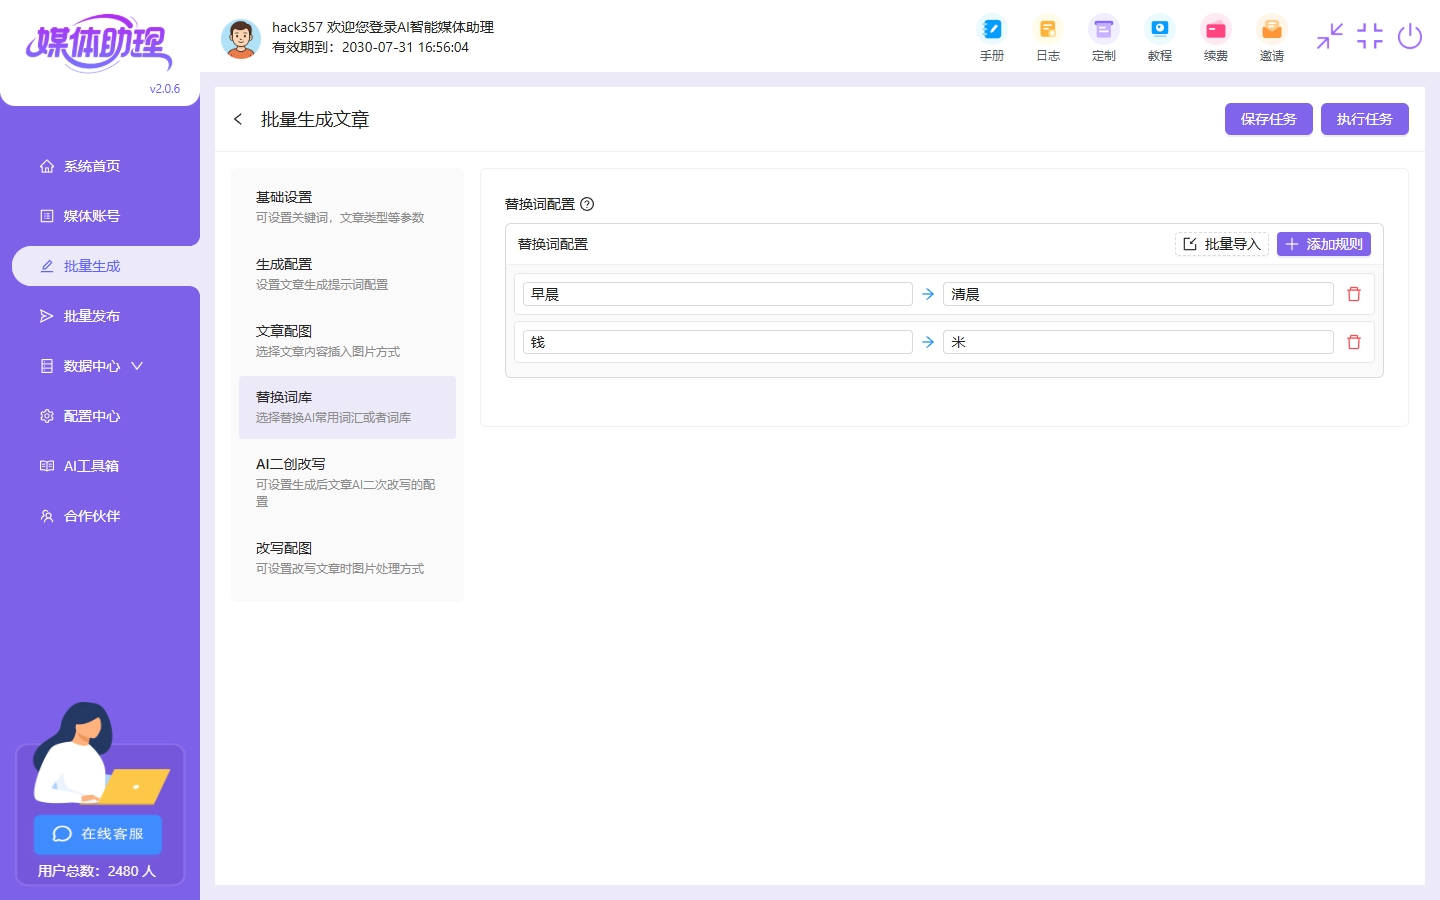Click the back arrow beside 批量生成文章

[238, 119]
